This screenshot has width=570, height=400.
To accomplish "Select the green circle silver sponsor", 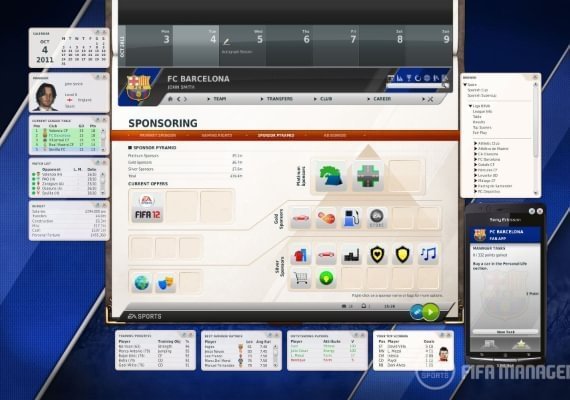I will (x=326, y=279).
